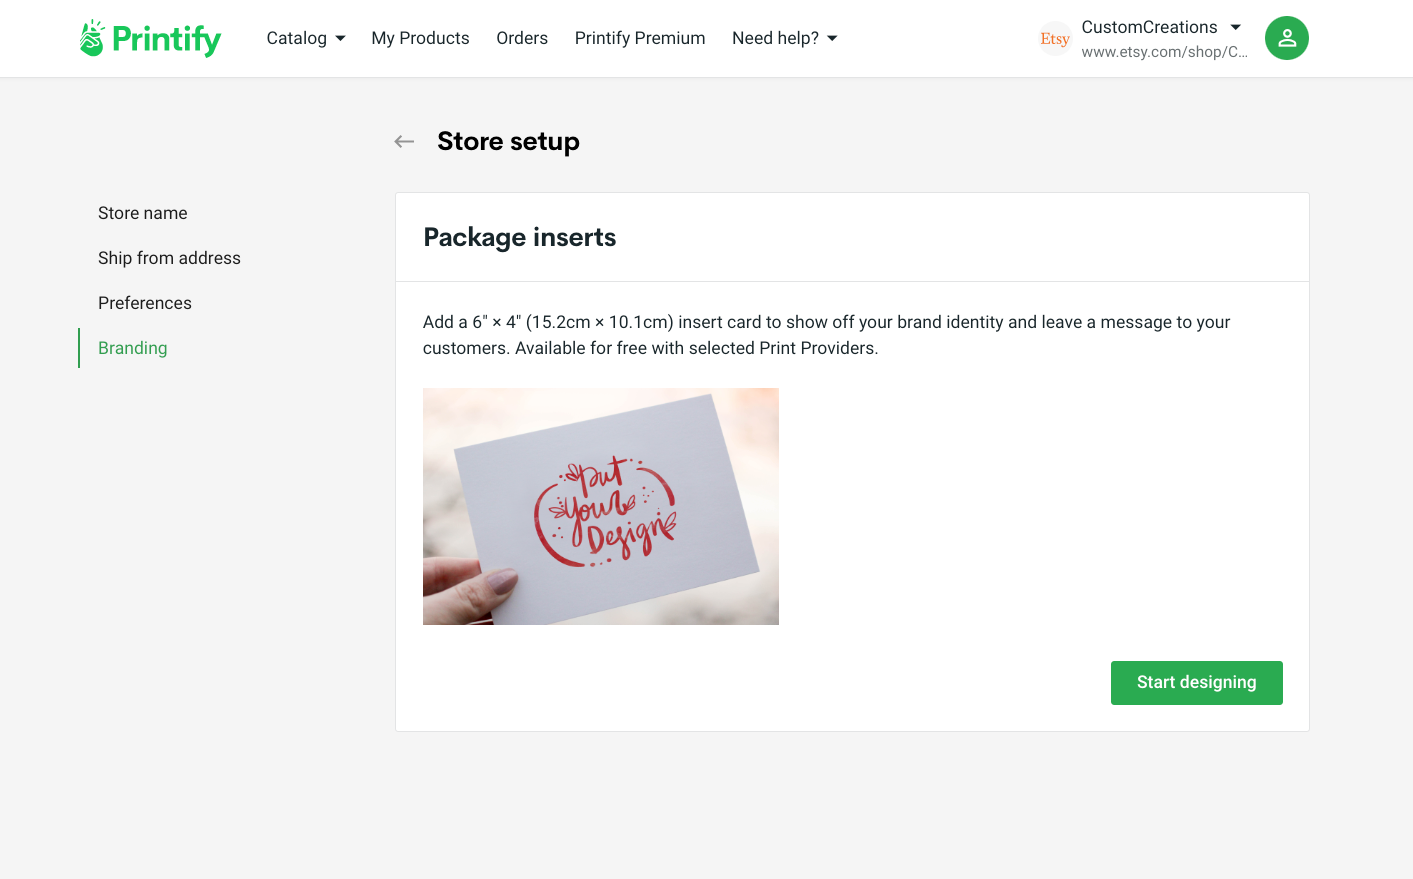This screenshot has height=879, width=1413.
Task: Expand the CustomCreations store switcher
Action: click(x=1160, y=27)
